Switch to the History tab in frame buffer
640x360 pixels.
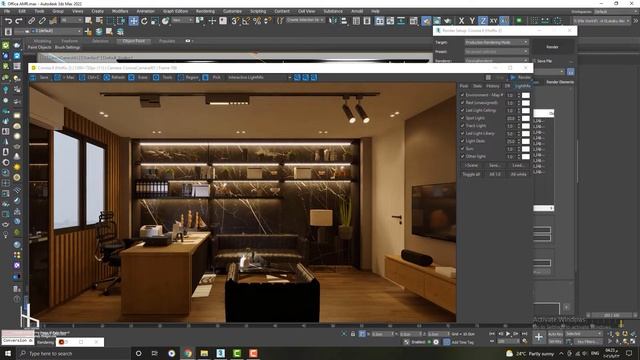click(x=493, y=86)
